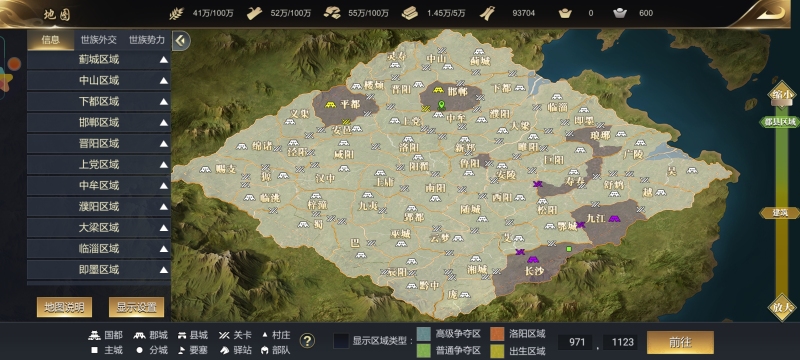Click the yellow capital icon at 平都
The width and height of the screenshot is (800, 360).
(x=331, y=105)
